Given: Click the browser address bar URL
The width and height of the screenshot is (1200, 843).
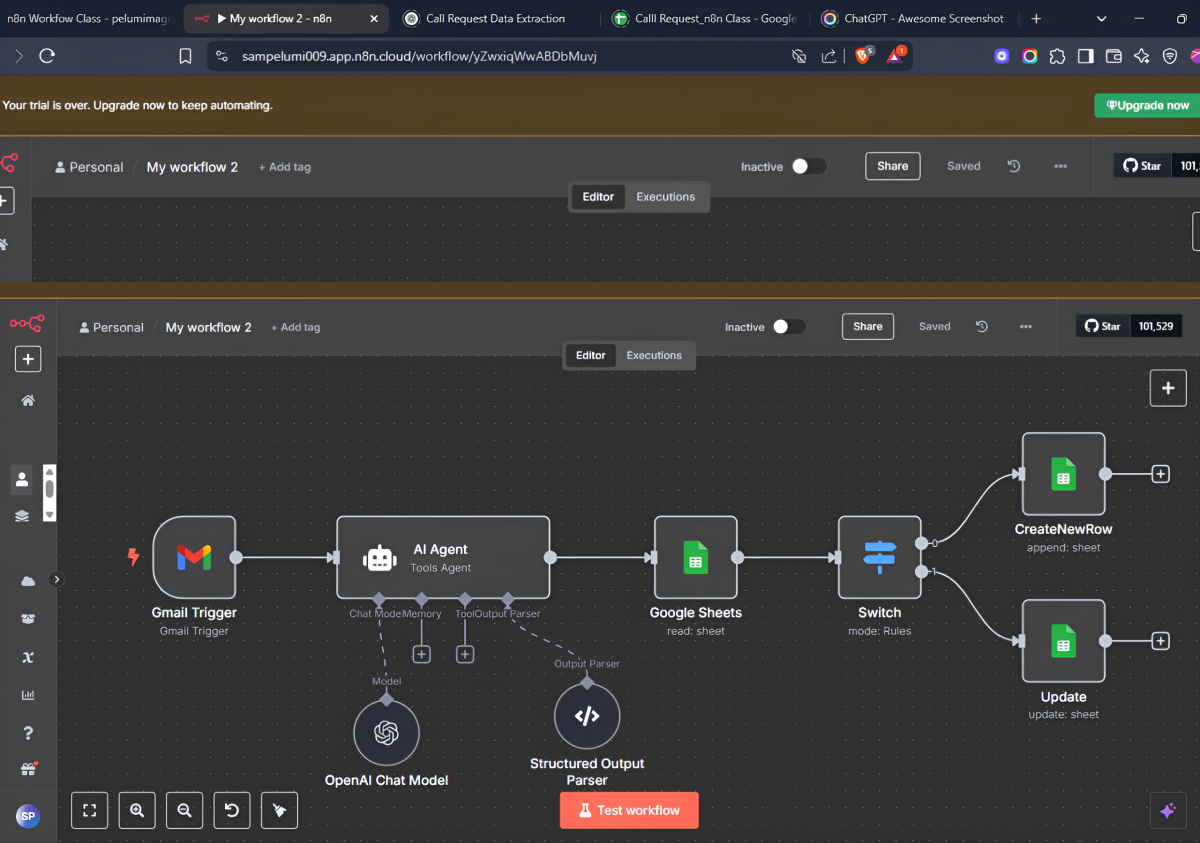Looking at the screenshot, I should [x=419, y=56].
